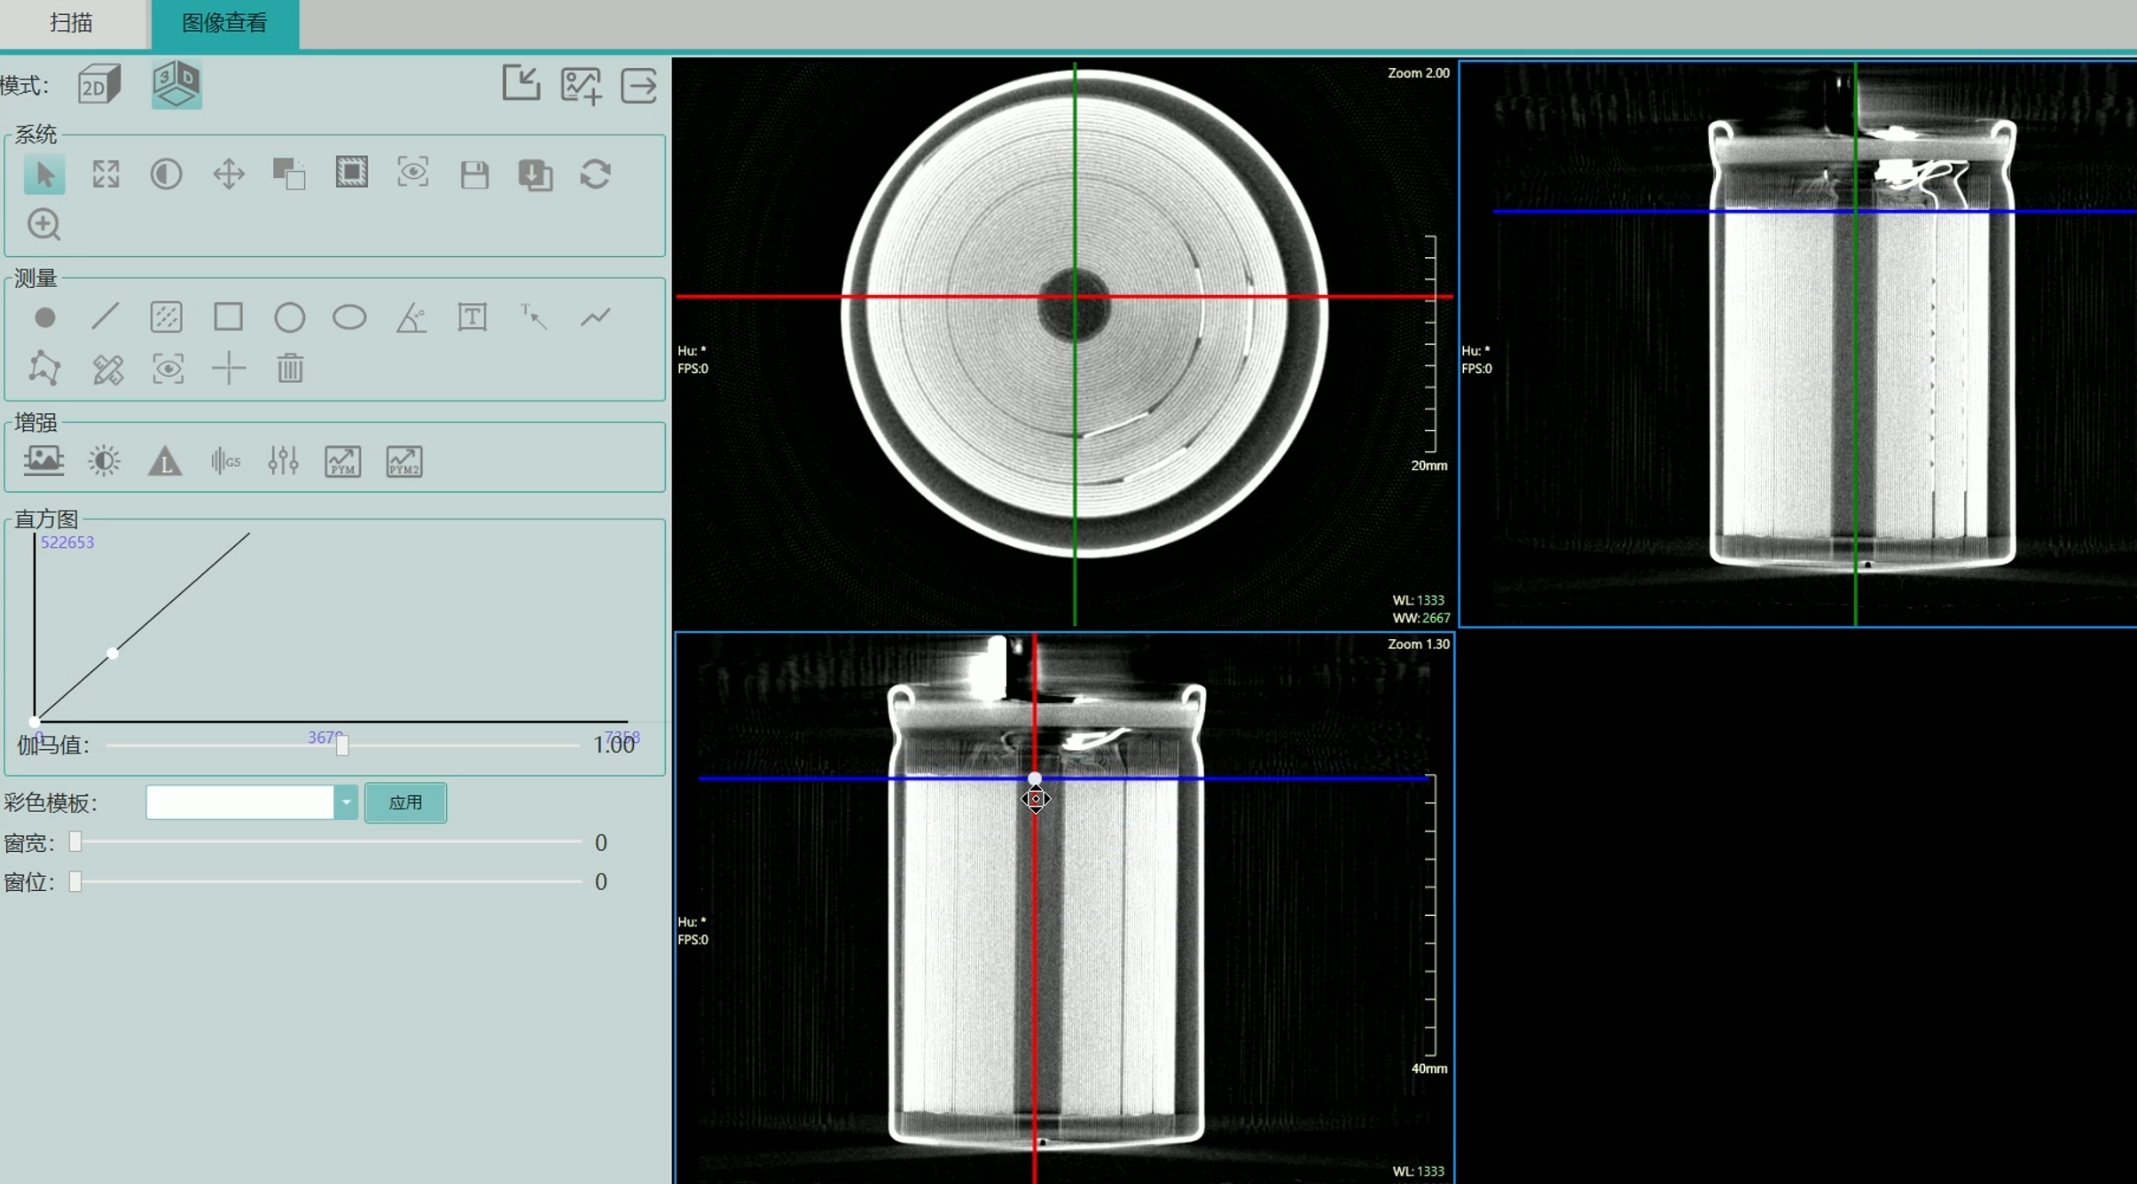Switch to 3D mode icon
Viewport: 2137px width, 1184px height.
176,84
